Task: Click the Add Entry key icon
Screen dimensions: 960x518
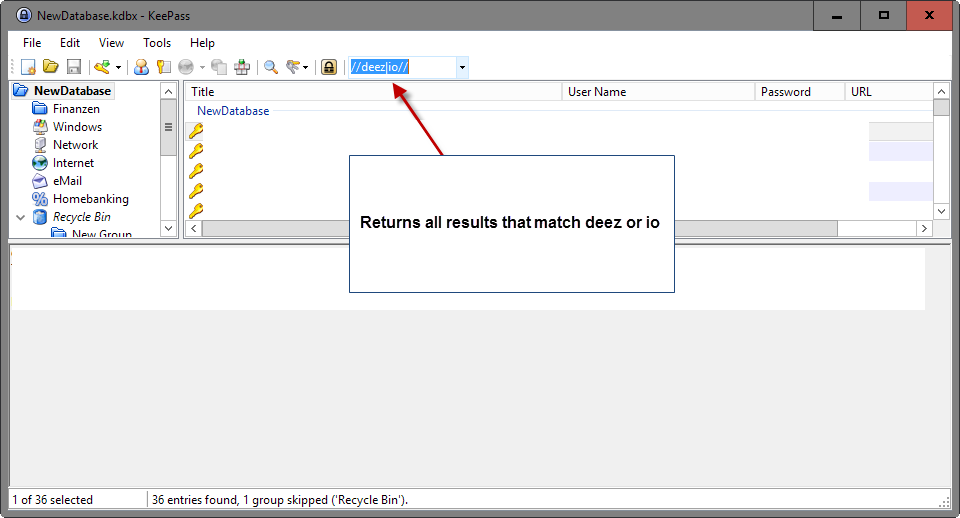Action: point(101,68)
